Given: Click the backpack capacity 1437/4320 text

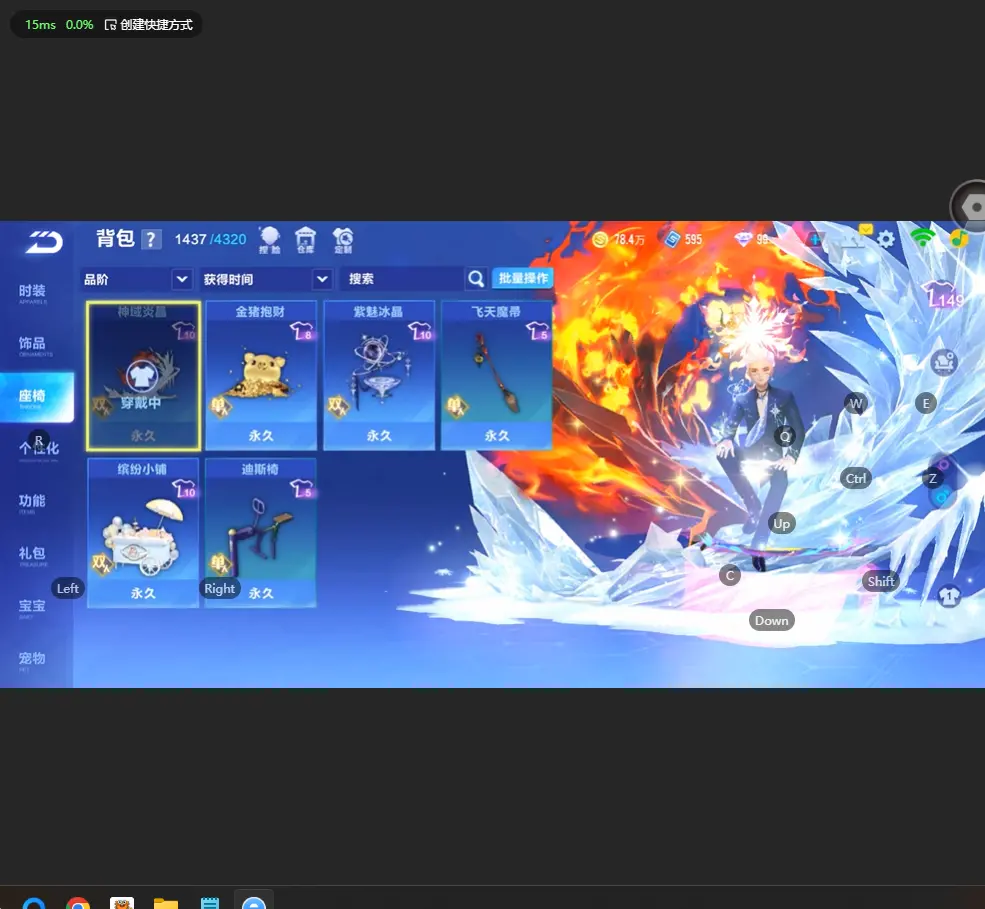Looking at the screenshot, I should coord(210,239).
